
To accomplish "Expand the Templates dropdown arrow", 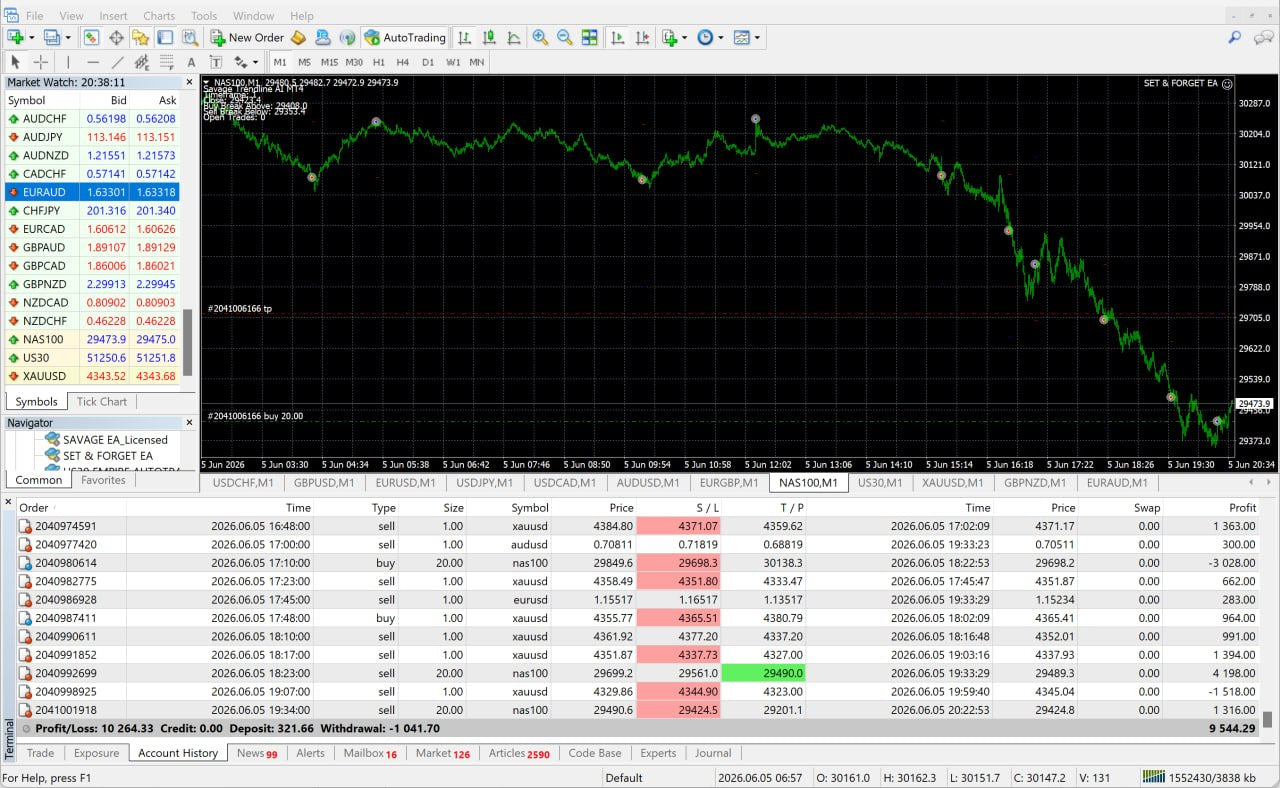I will (x=757, y=38).
